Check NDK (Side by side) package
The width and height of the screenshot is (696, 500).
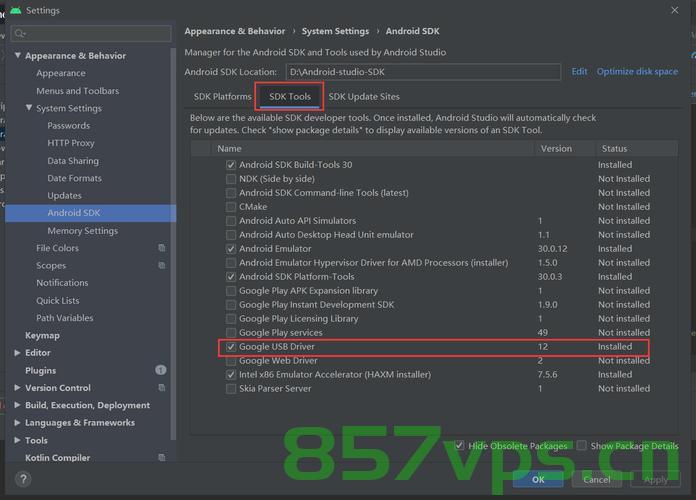click(231, 179)
